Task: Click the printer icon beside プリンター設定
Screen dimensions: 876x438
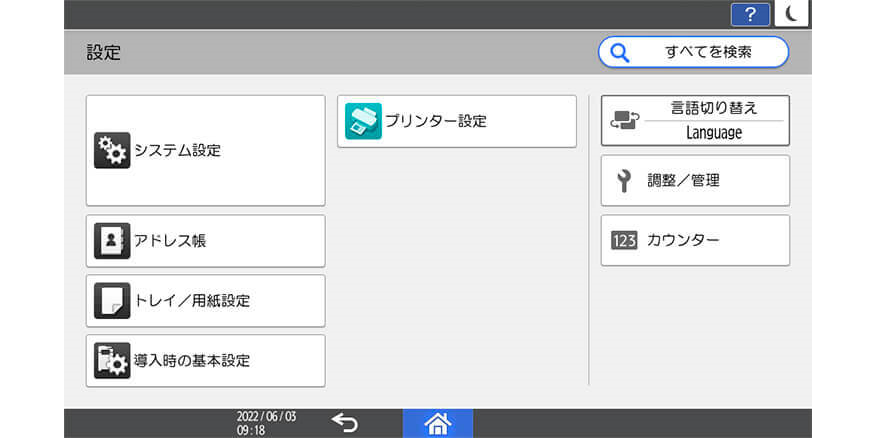Action: [x=363, y=121]
